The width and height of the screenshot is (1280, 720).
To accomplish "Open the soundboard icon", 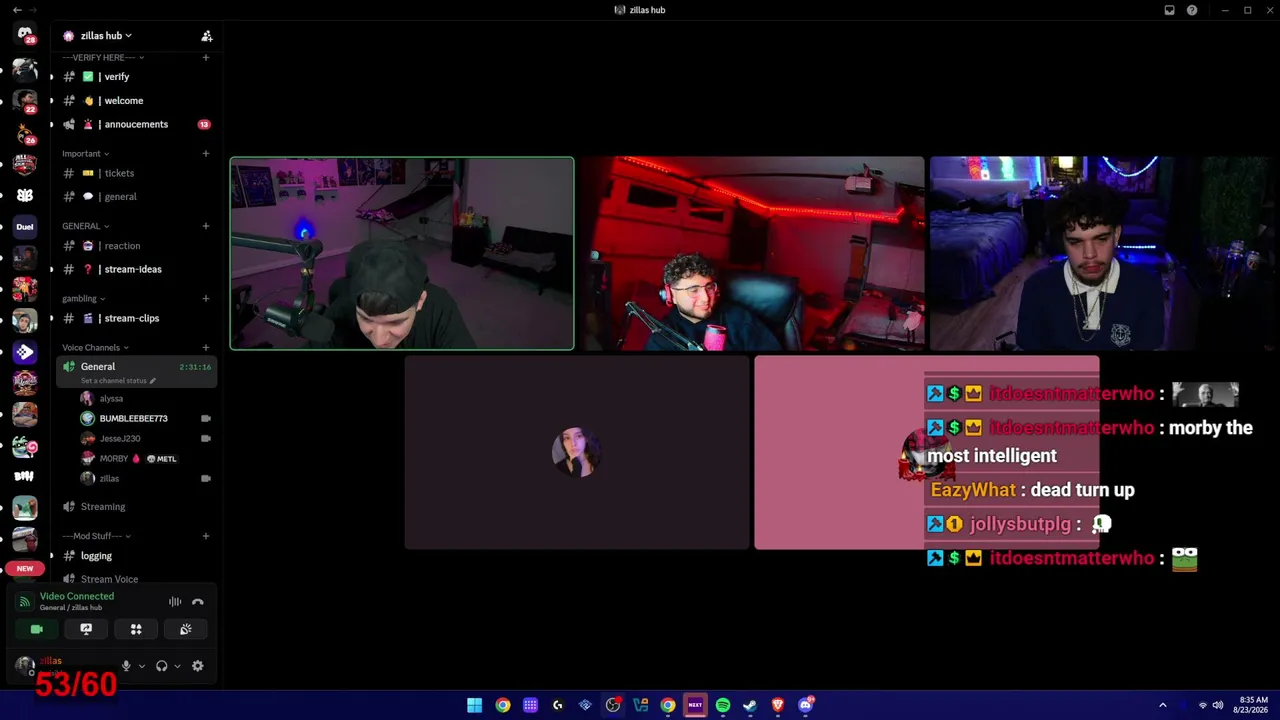I will tap(186, 629).
